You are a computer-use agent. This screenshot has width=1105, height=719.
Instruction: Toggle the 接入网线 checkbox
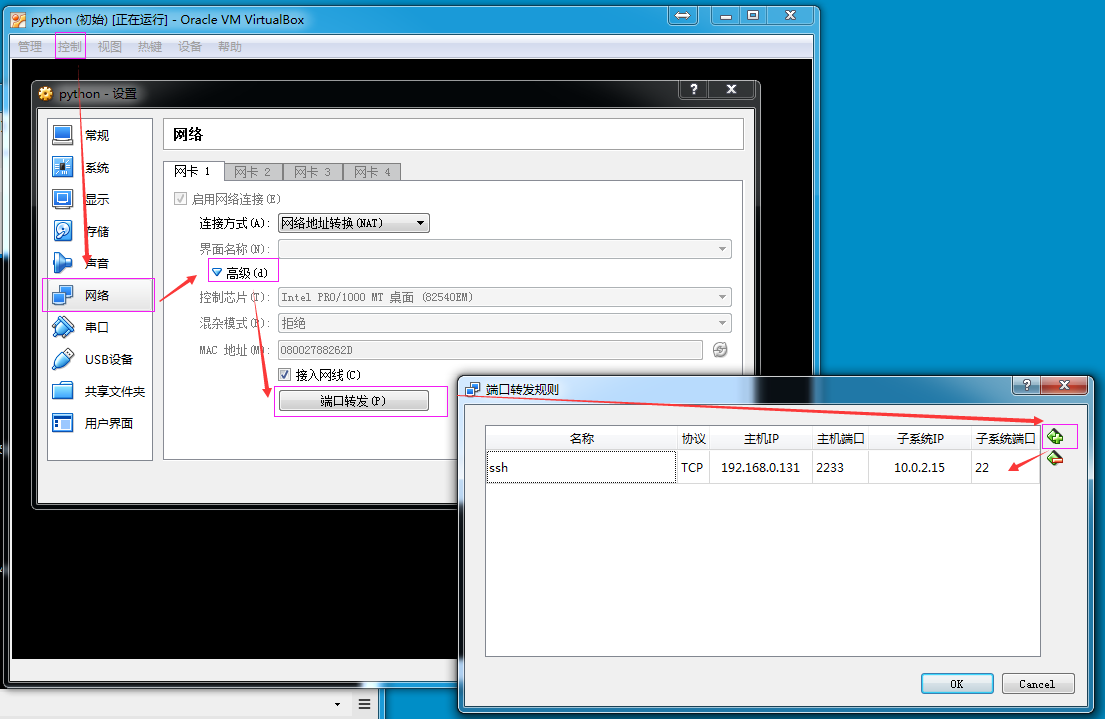285,375
